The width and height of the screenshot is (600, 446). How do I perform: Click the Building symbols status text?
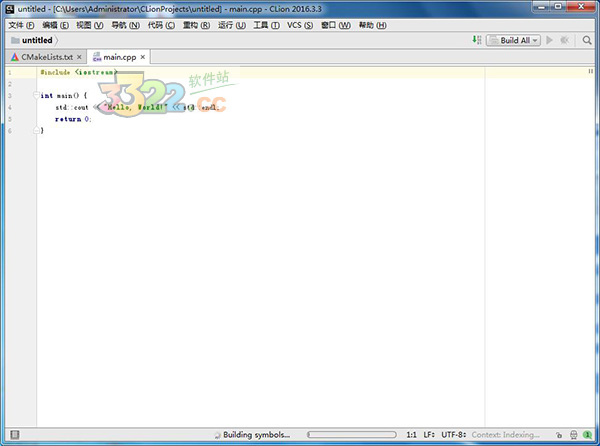(x=256, y=435)
